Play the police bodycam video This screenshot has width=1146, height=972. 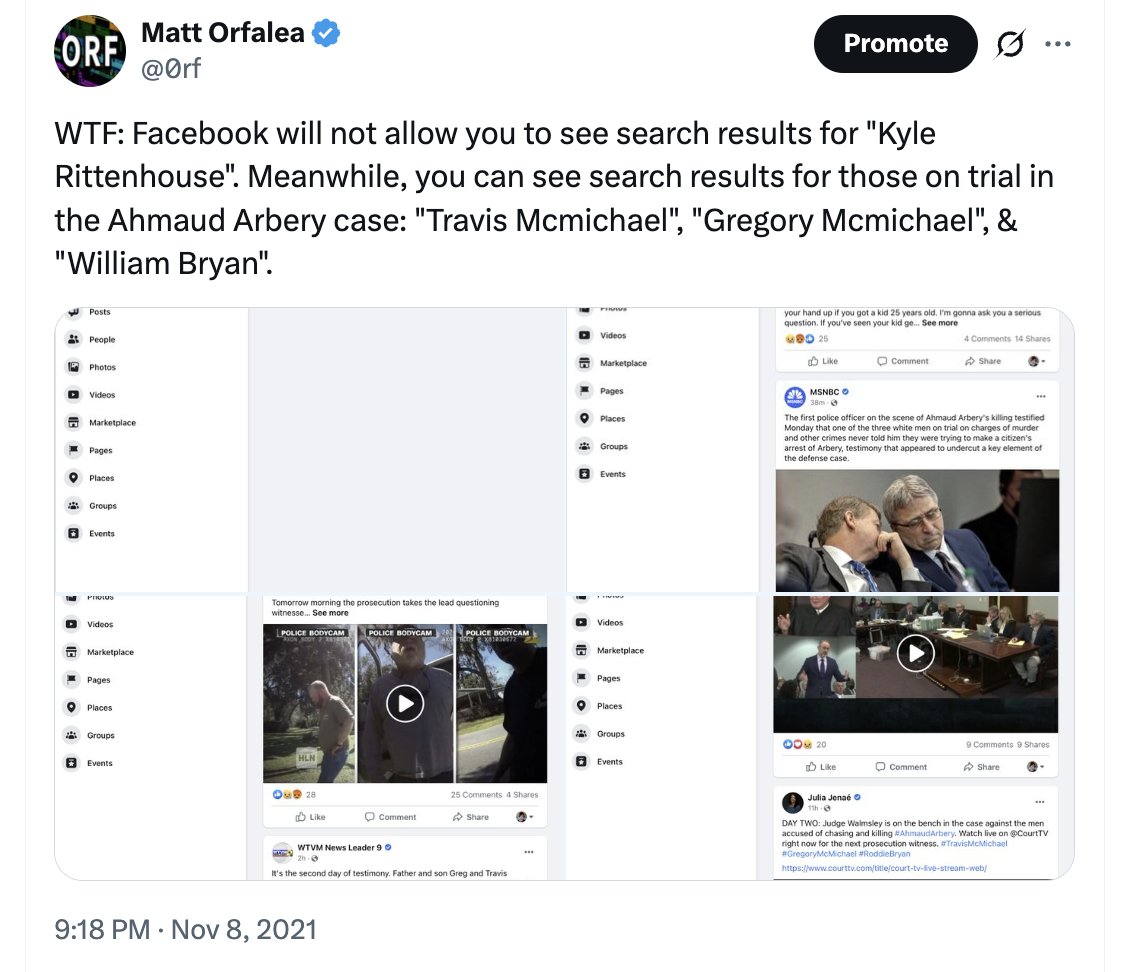[x=405, y=703]
